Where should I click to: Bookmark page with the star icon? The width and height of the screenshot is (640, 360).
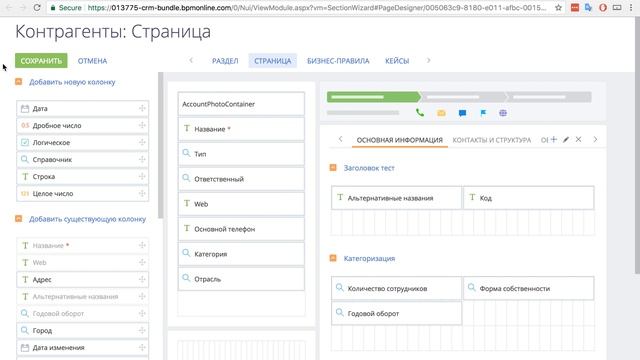pos(558,7)
